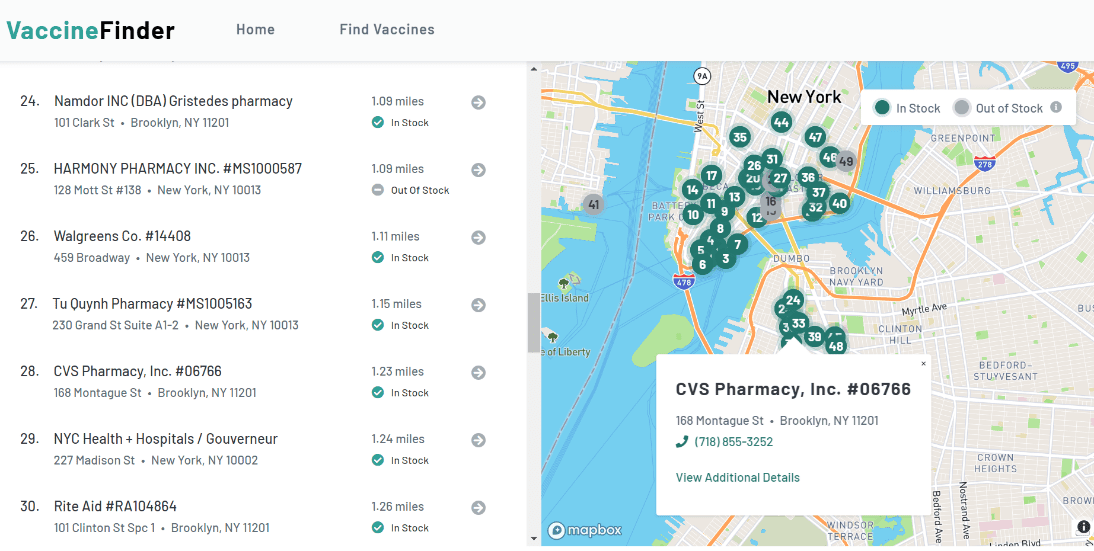This screenshot has height=551, width=1094.
Task: Open details arrow for Tu Quynh Pharmacy
Action: coord(478,305)
